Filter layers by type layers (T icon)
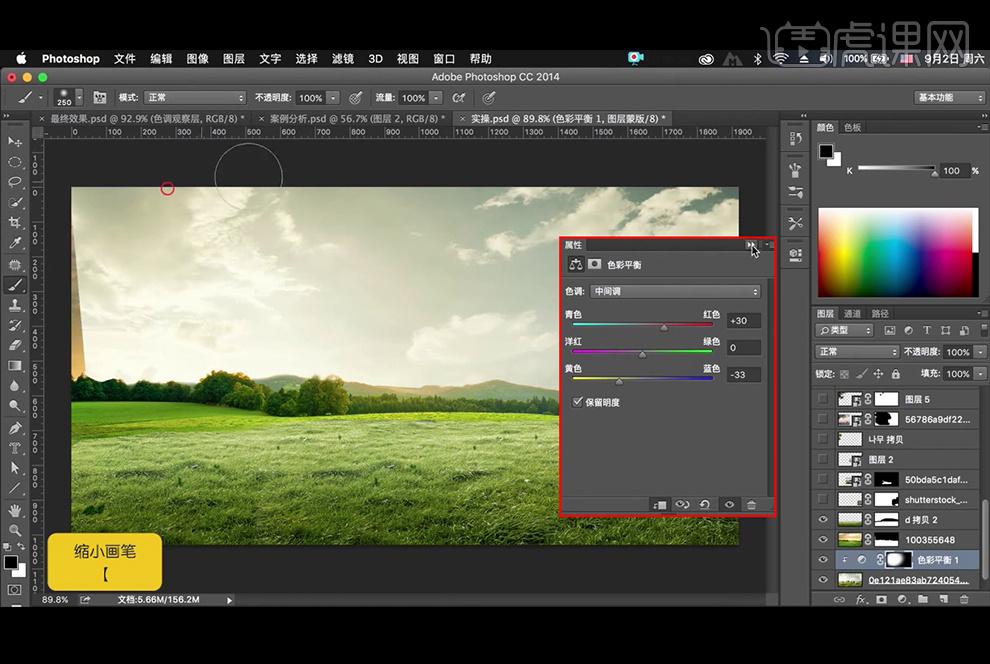Viewport: 990px width, 664px height. pyautogui.click(x=927, y=330)
